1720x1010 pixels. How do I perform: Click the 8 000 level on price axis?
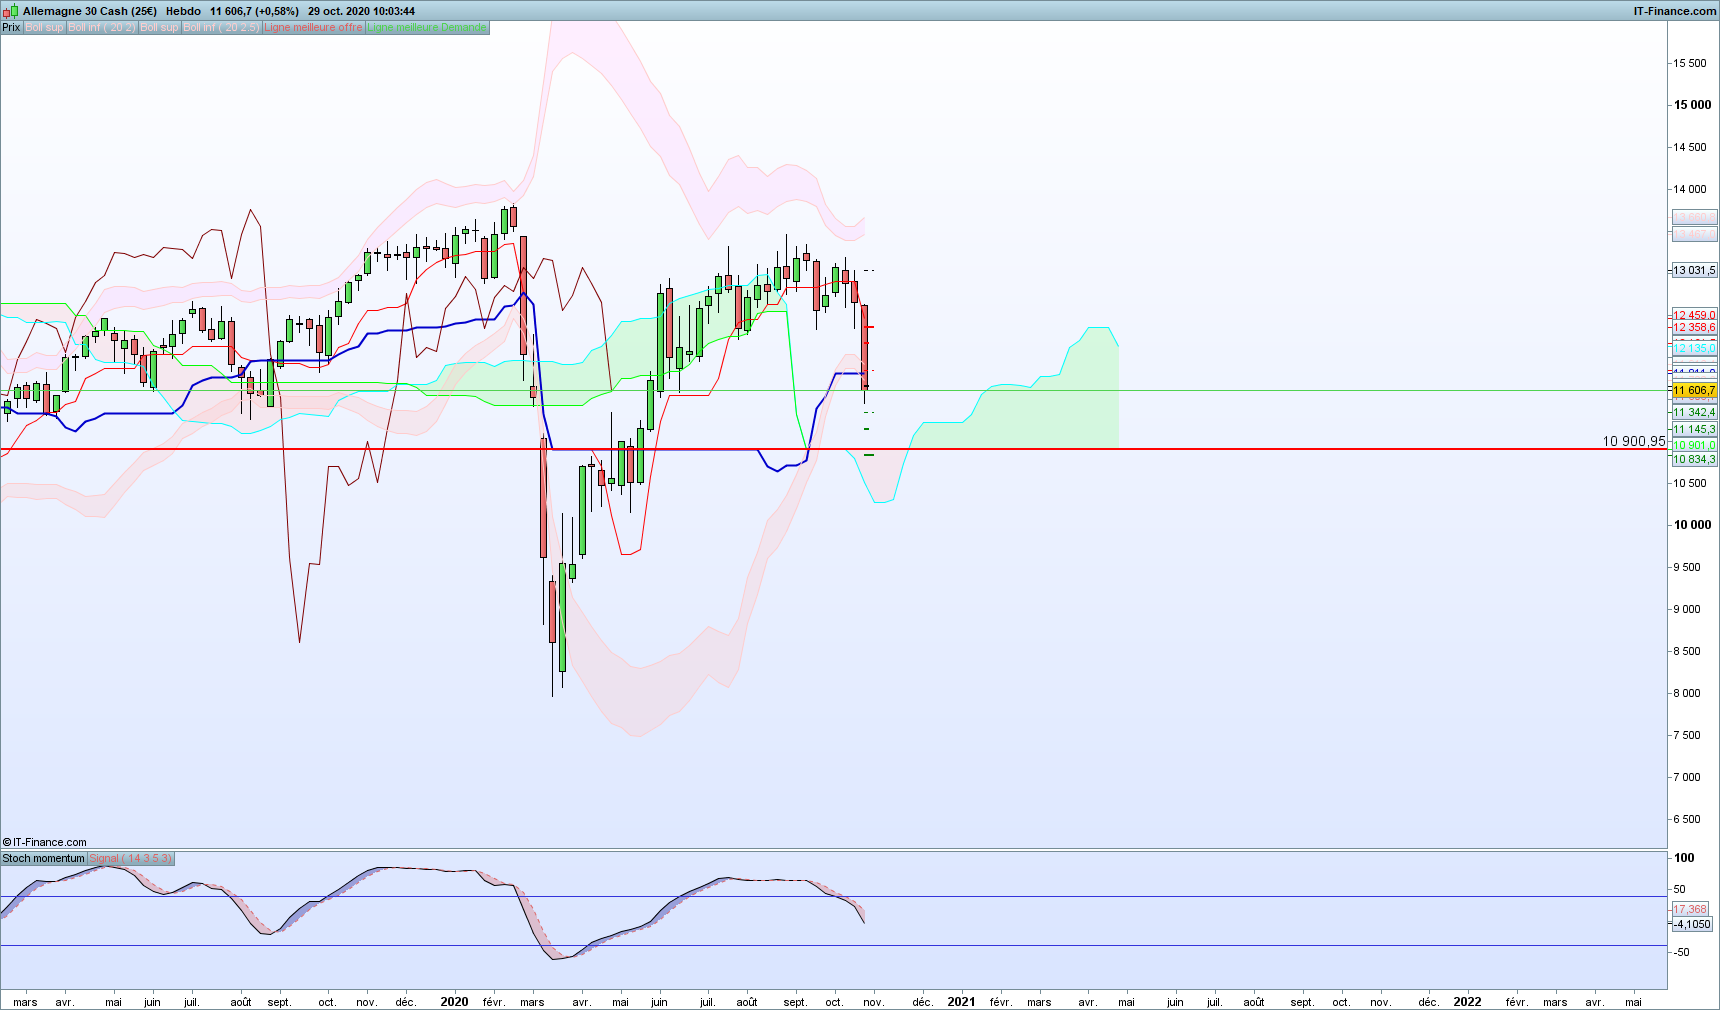coord(1687,692)
